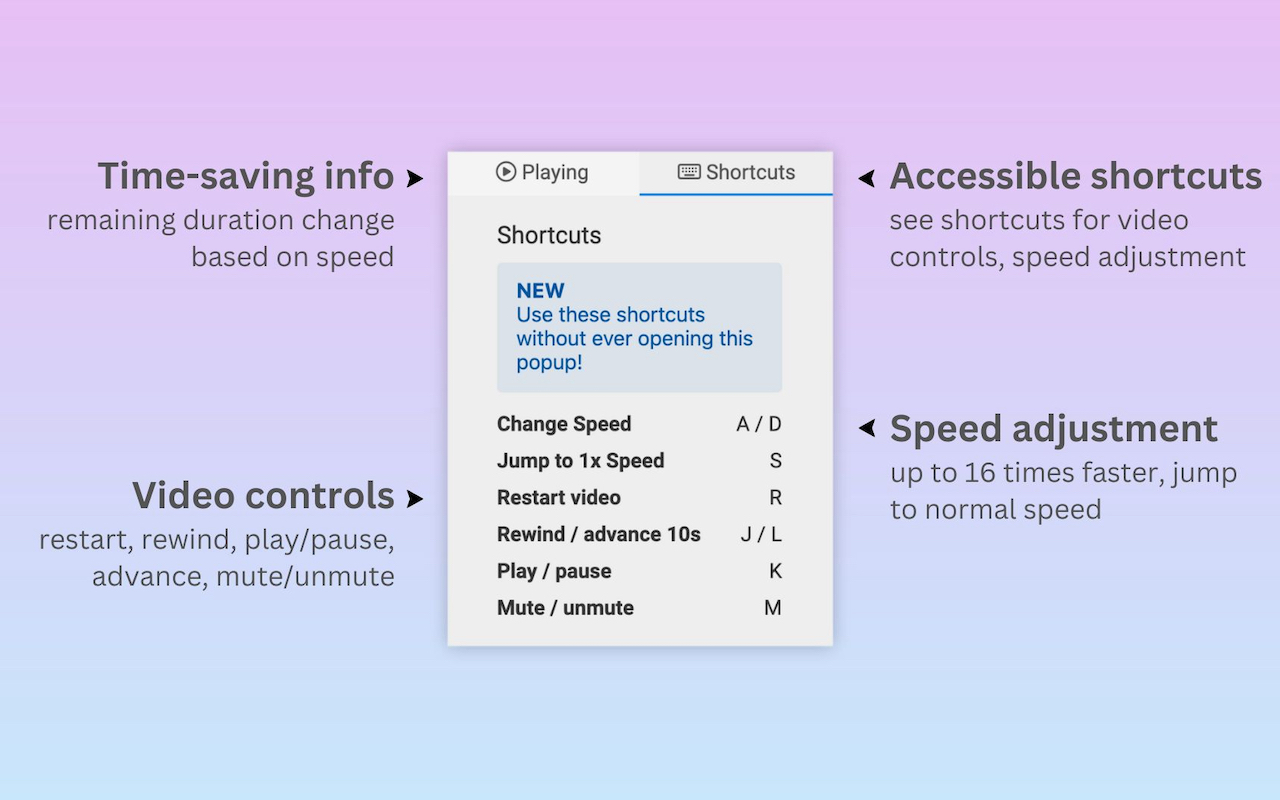Click the keyboard icon on Shortcuts tab
1280x800 pixels.
(x=689, y=172)
